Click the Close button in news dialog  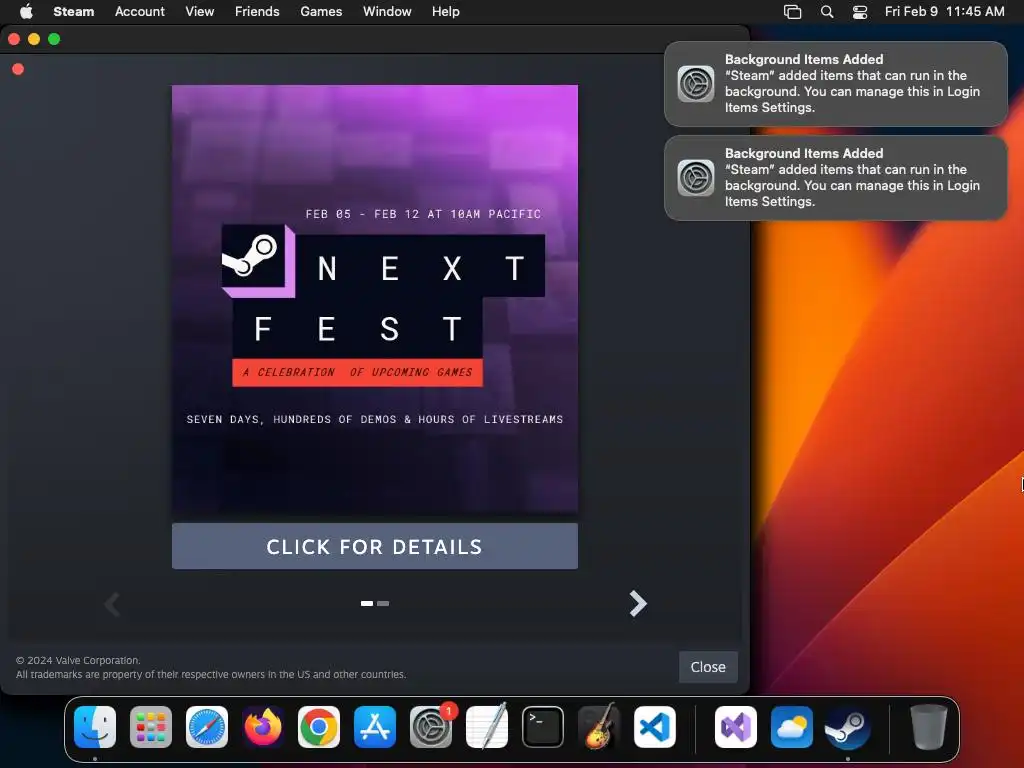[x=708, y=667]
